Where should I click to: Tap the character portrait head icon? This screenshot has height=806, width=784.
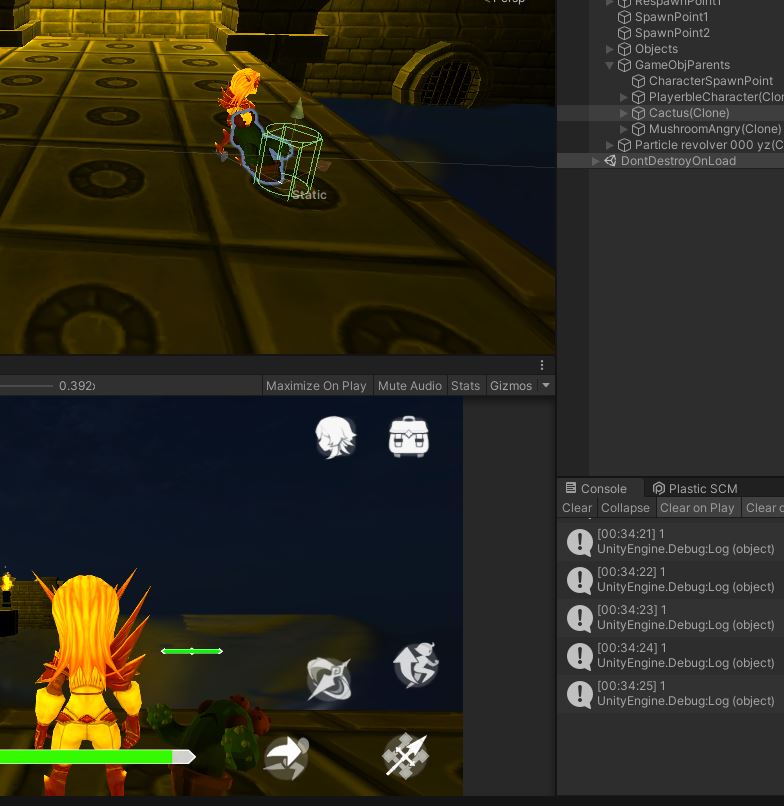335,437
